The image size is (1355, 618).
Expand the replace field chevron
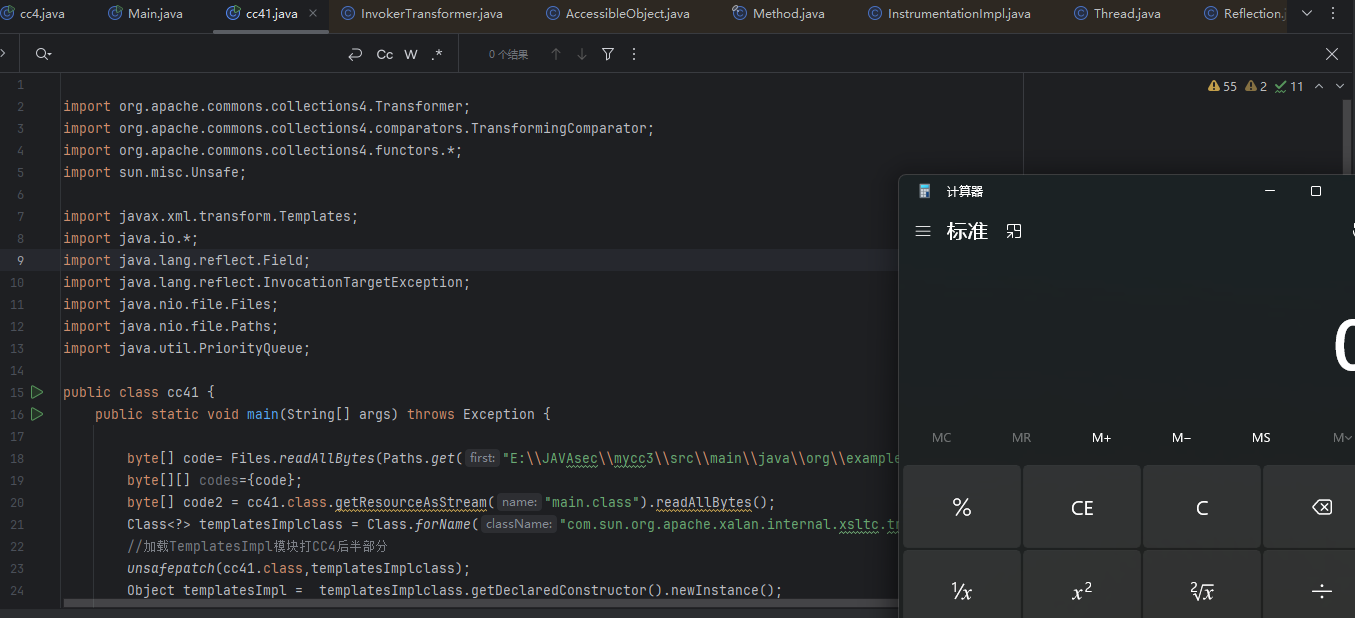click(4, 54)
